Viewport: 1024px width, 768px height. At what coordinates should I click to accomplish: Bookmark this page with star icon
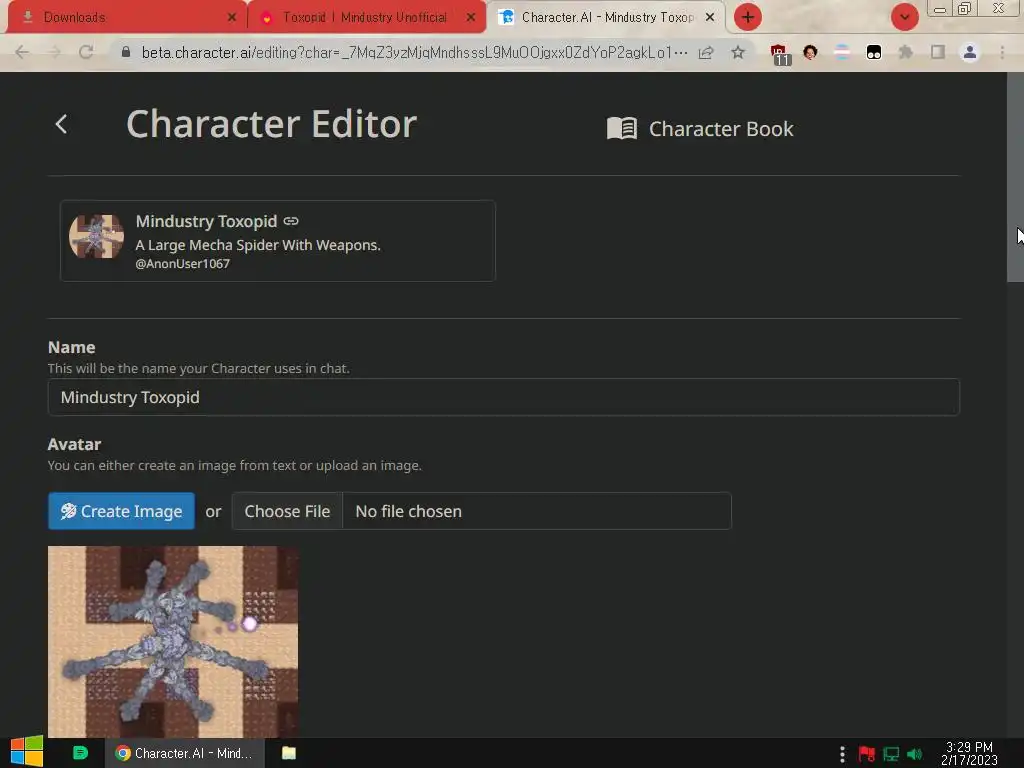tap(738, 52)
